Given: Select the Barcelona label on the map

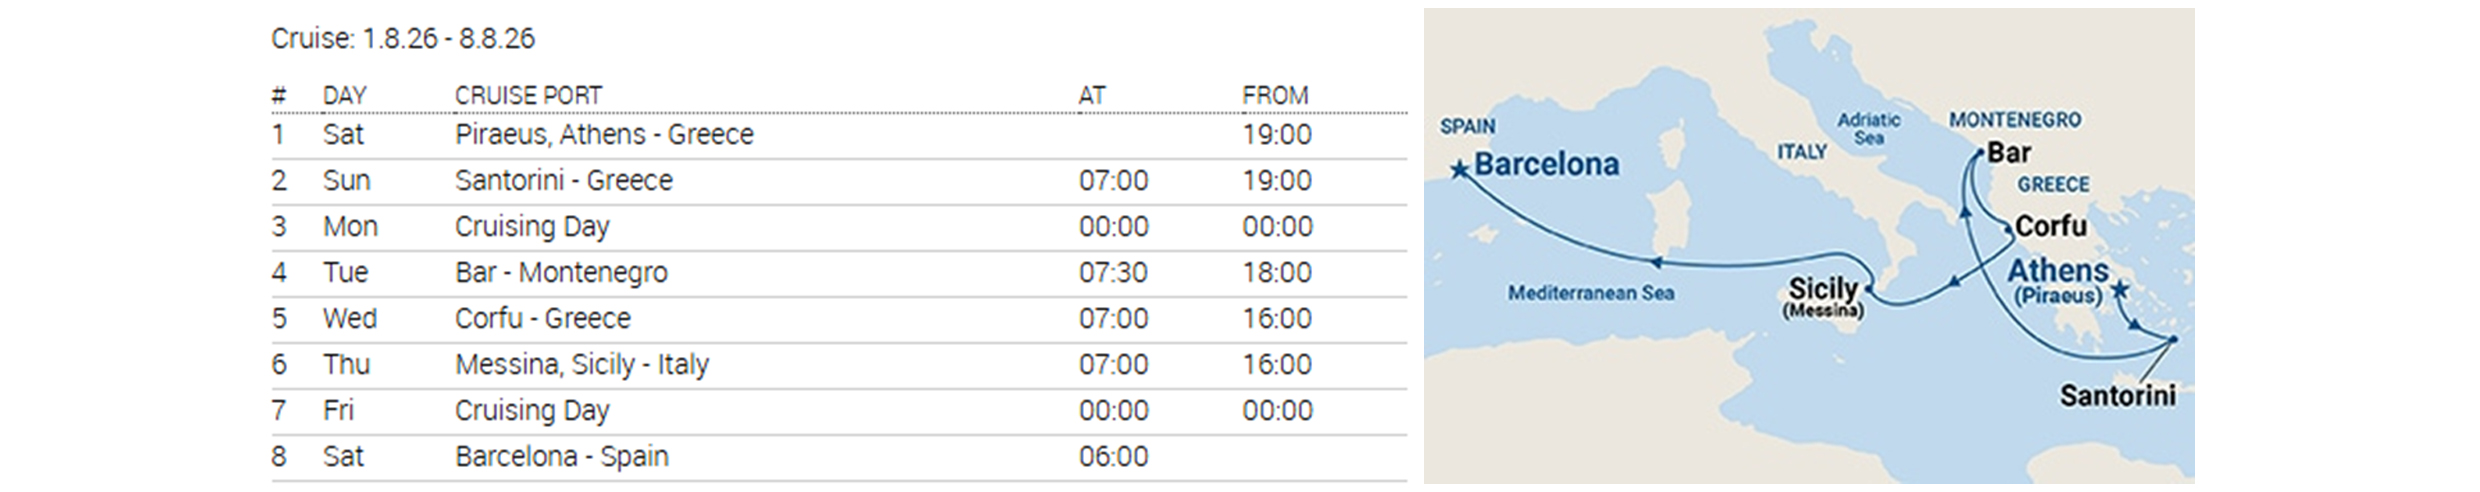Looking at the screenshot, I should pos(1546,164).
